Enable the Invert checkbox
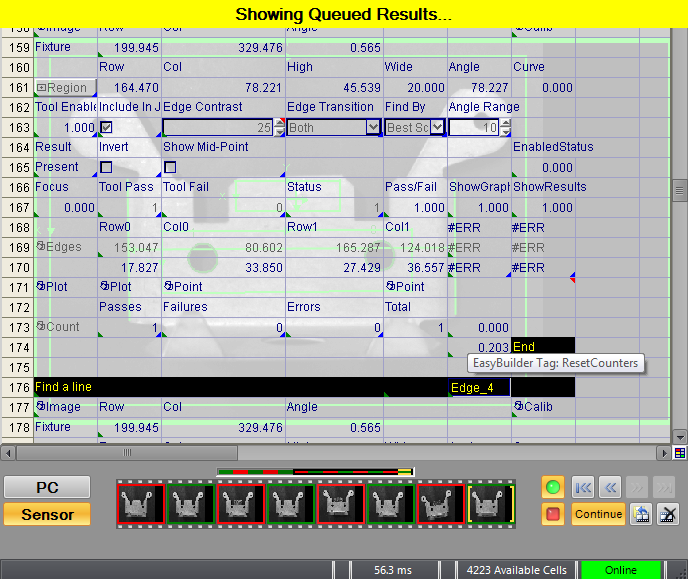This screenshot has width=688, height=579. click(106, 167)
